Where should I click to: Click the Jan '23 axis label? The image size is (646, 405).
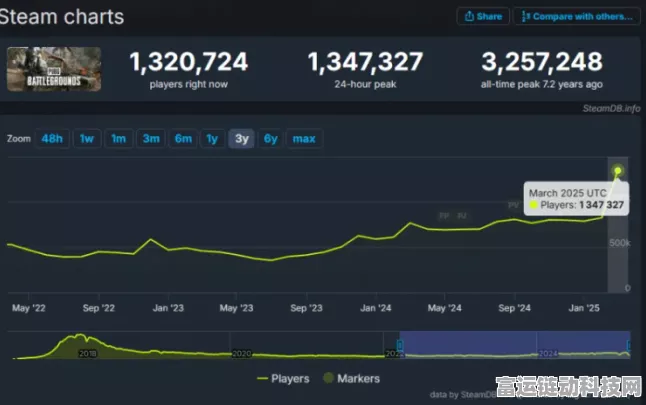pyautogui.click(x=168, y=308)
